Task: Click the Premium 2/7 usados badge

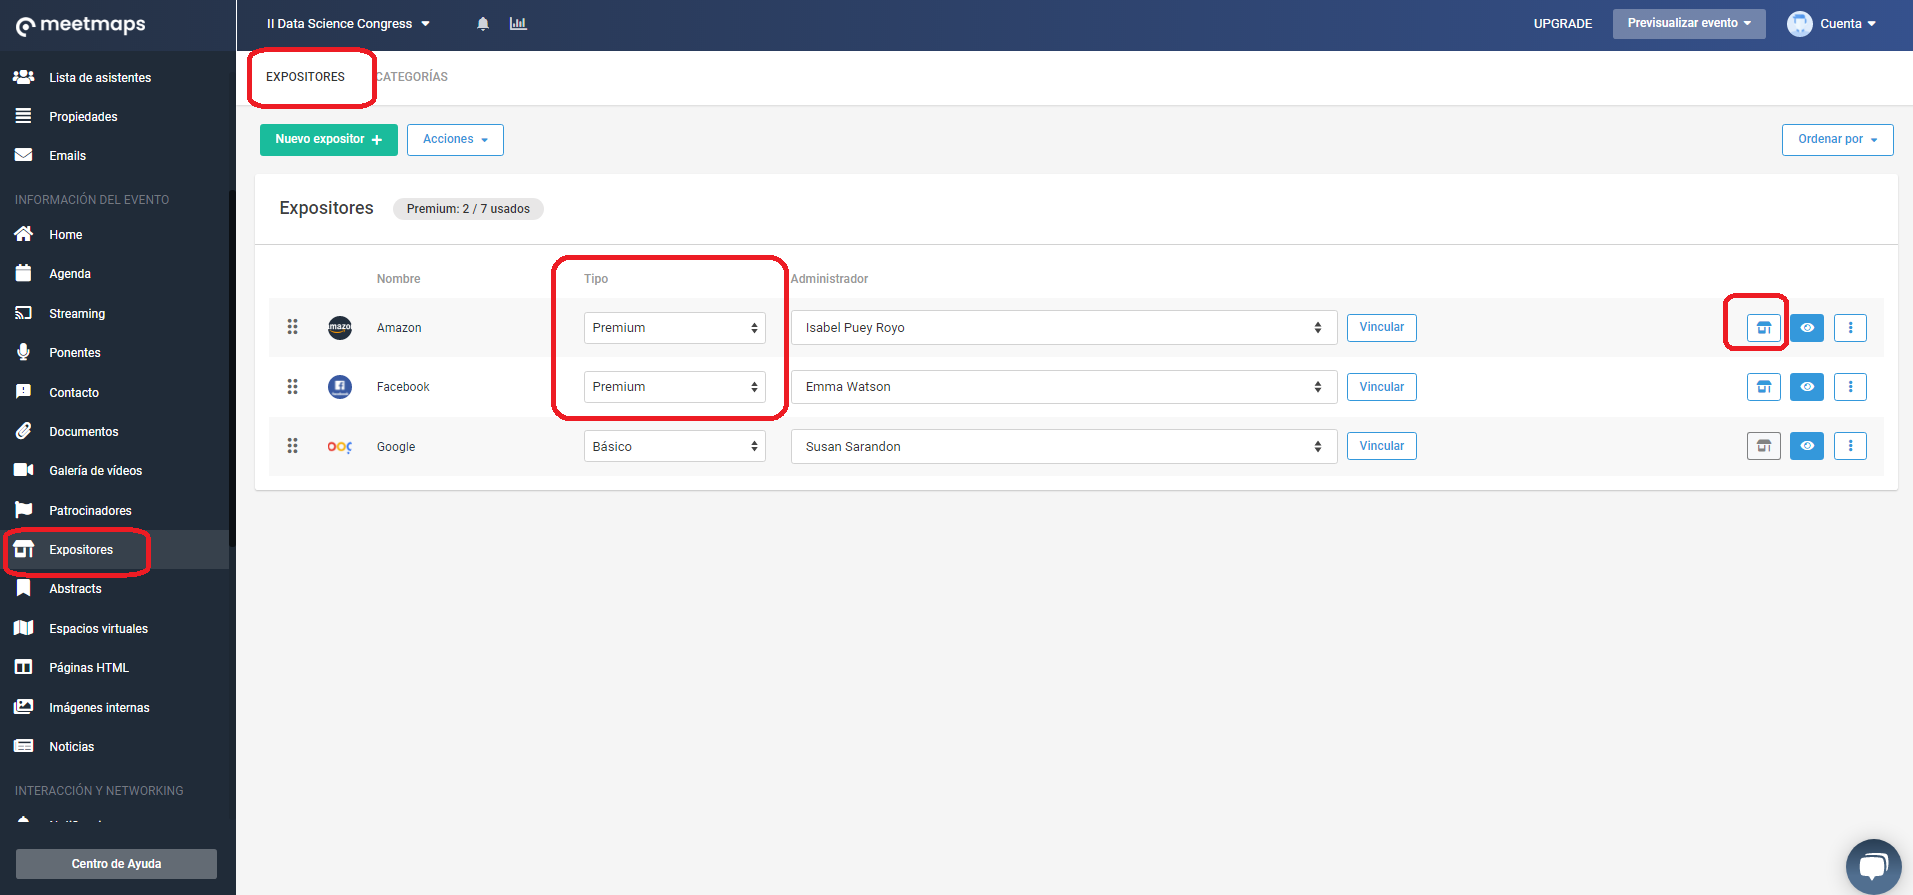Action: point(468,209)
